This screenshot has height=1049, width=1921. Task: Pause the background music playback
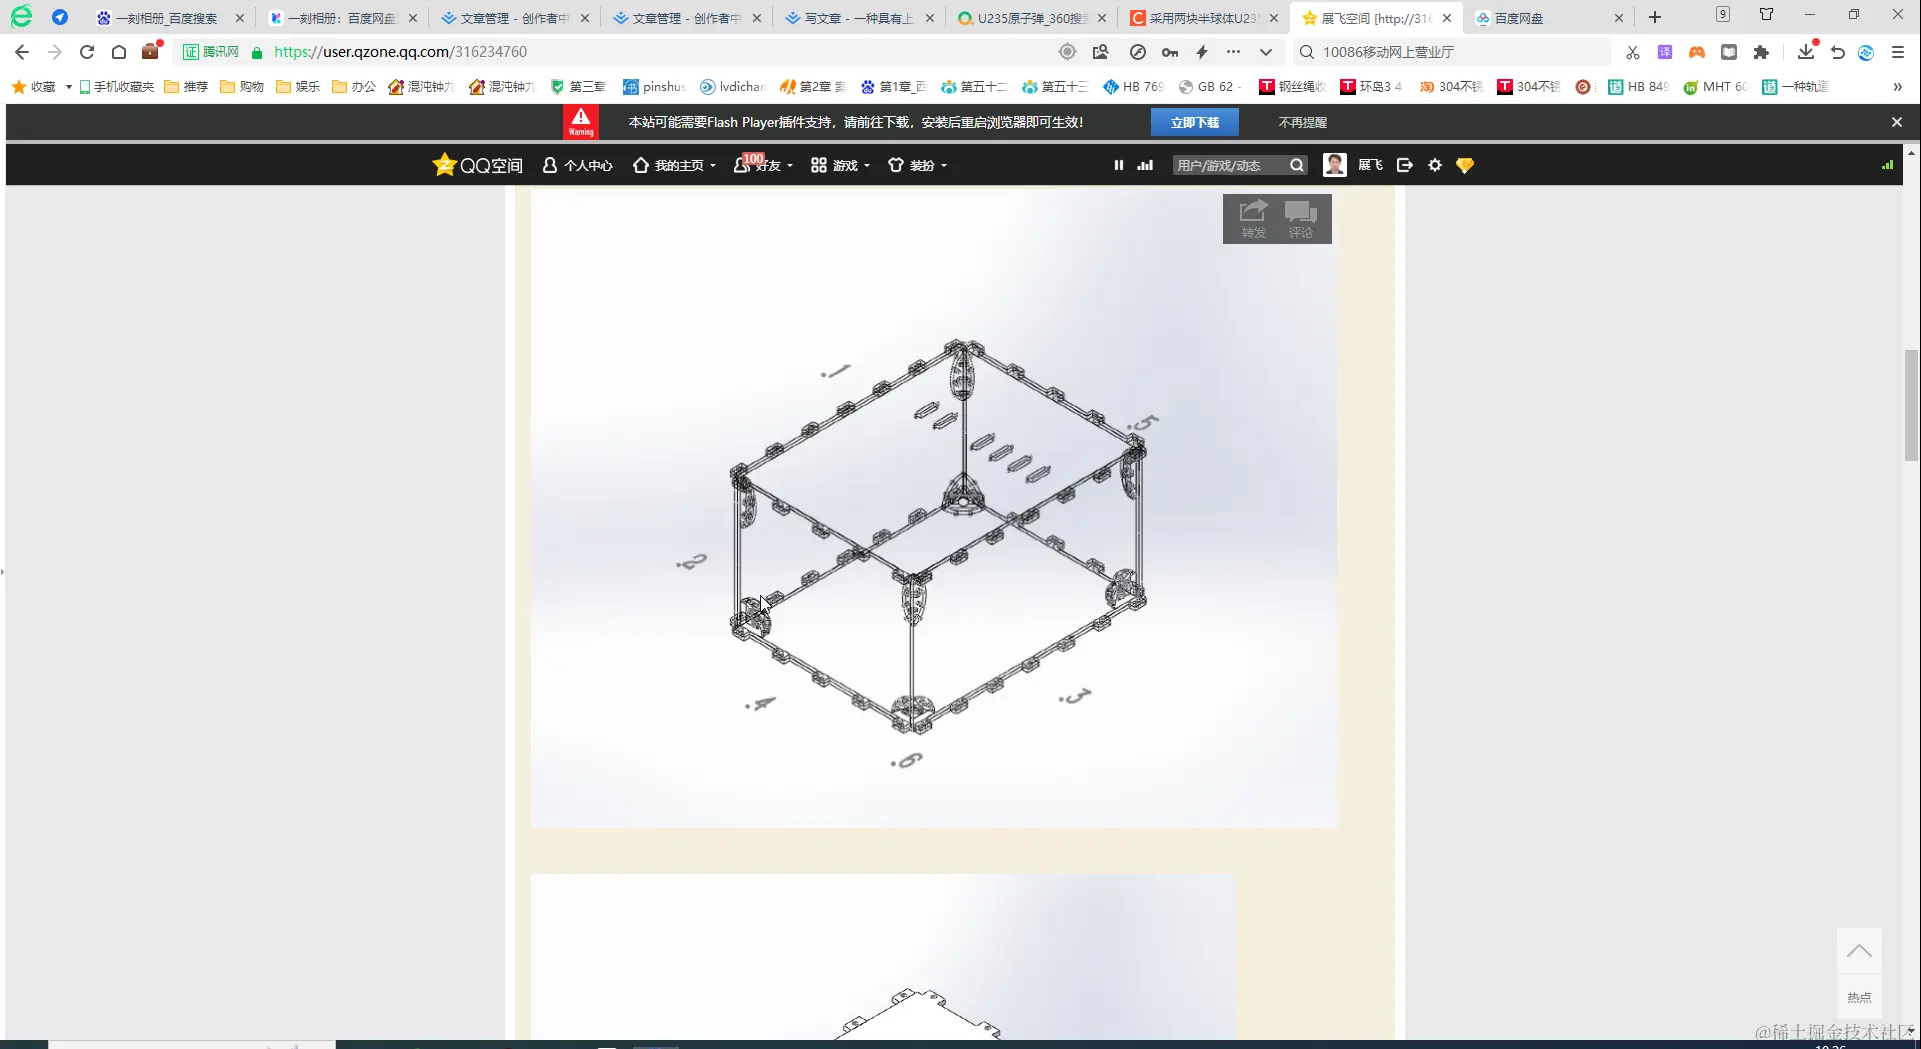pyautogui.click(x=1118, y=165)
